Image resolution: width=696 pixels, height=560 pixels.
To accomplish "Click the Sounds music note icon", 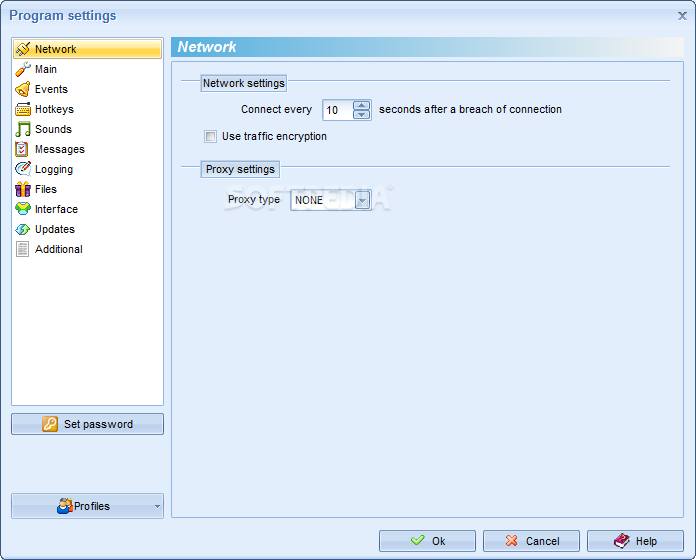I will 23,129.
